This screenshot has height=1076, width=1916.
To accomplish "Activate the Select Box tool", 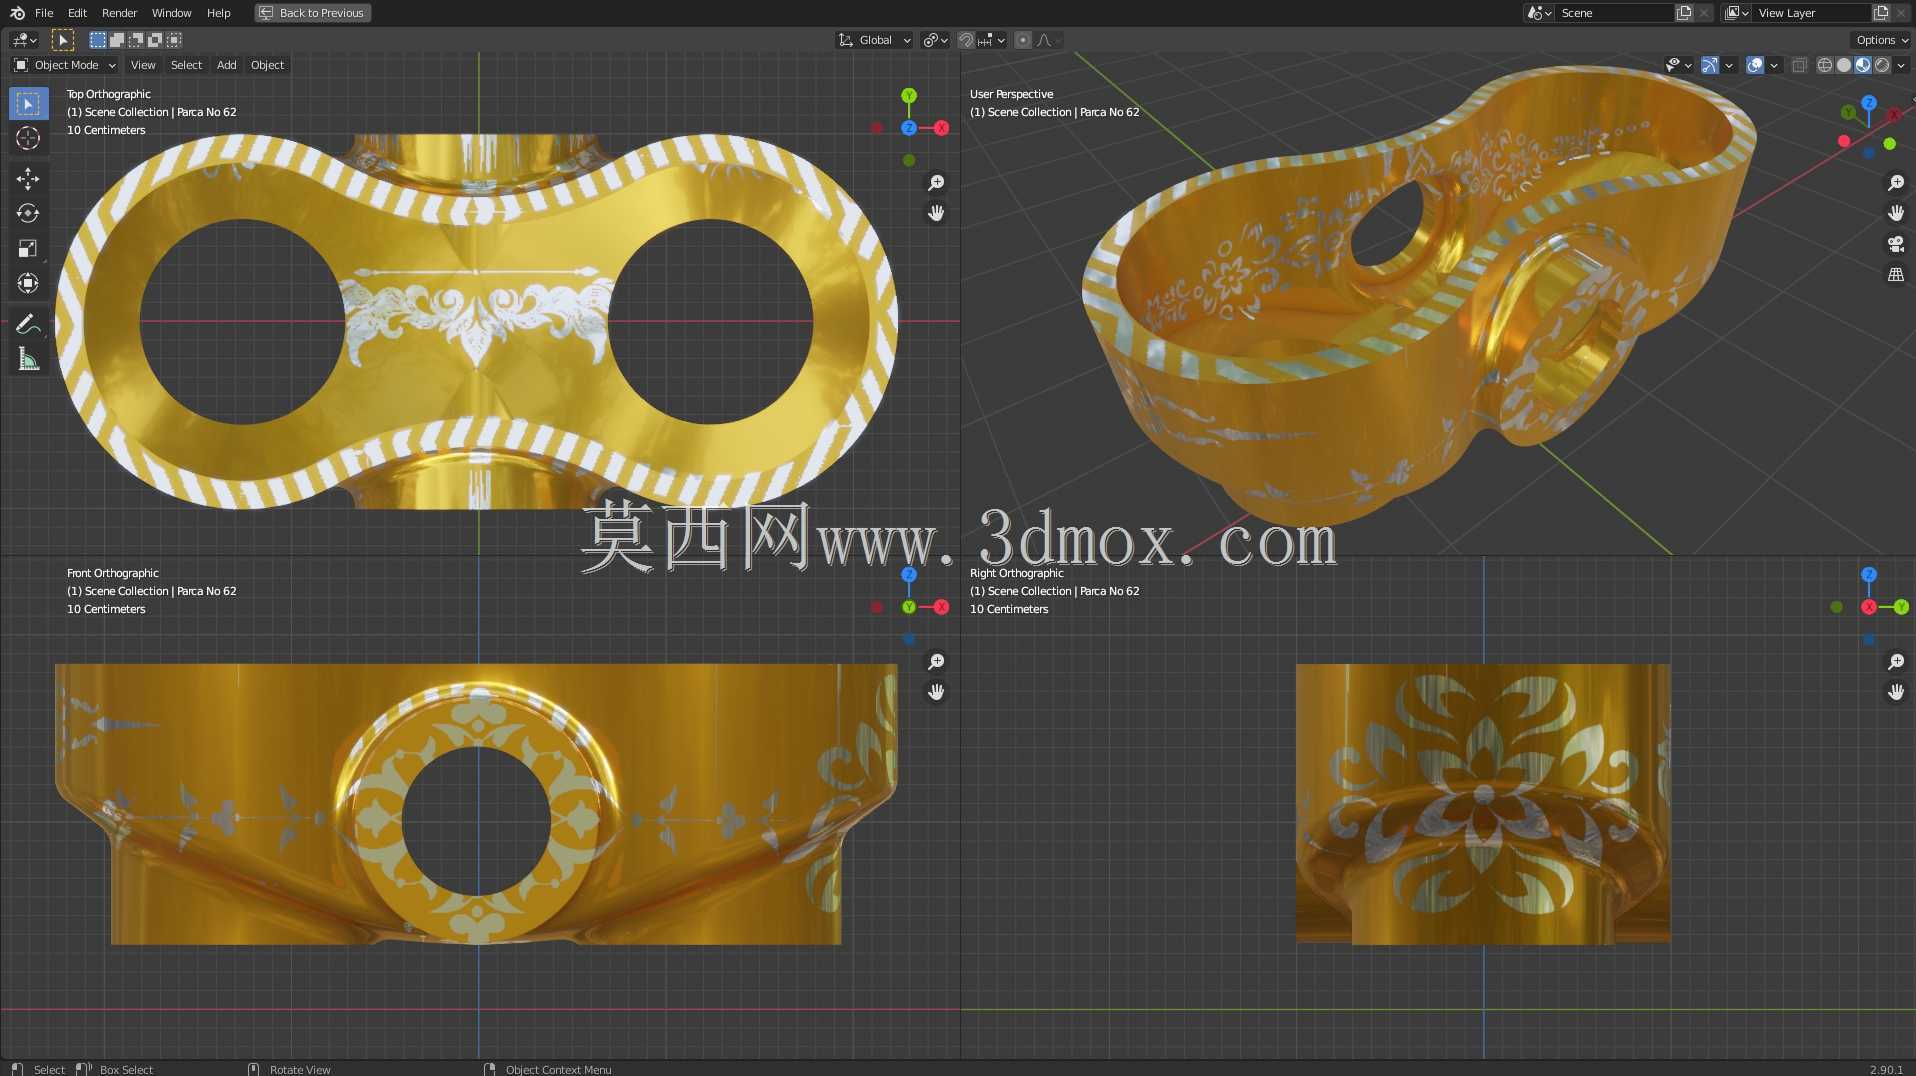I will pyautogui.click(x=28, y=104).
